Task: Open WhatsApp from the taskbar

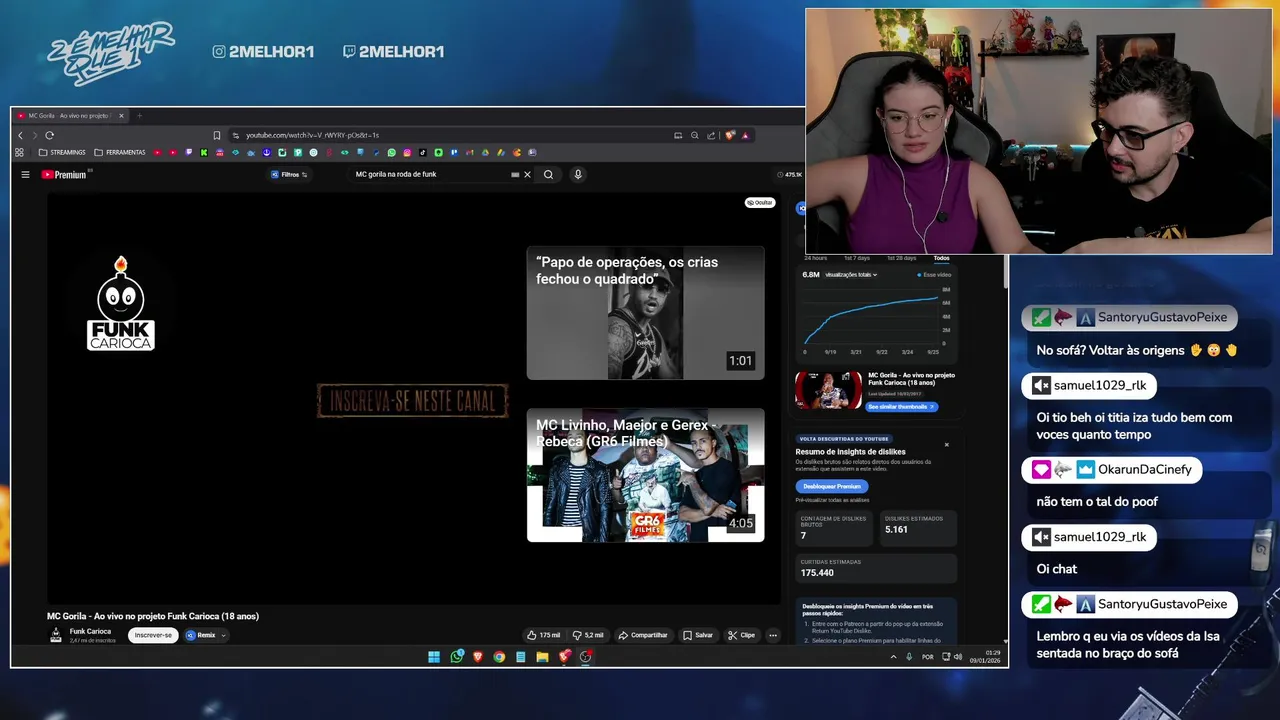Action: (457, 657)
